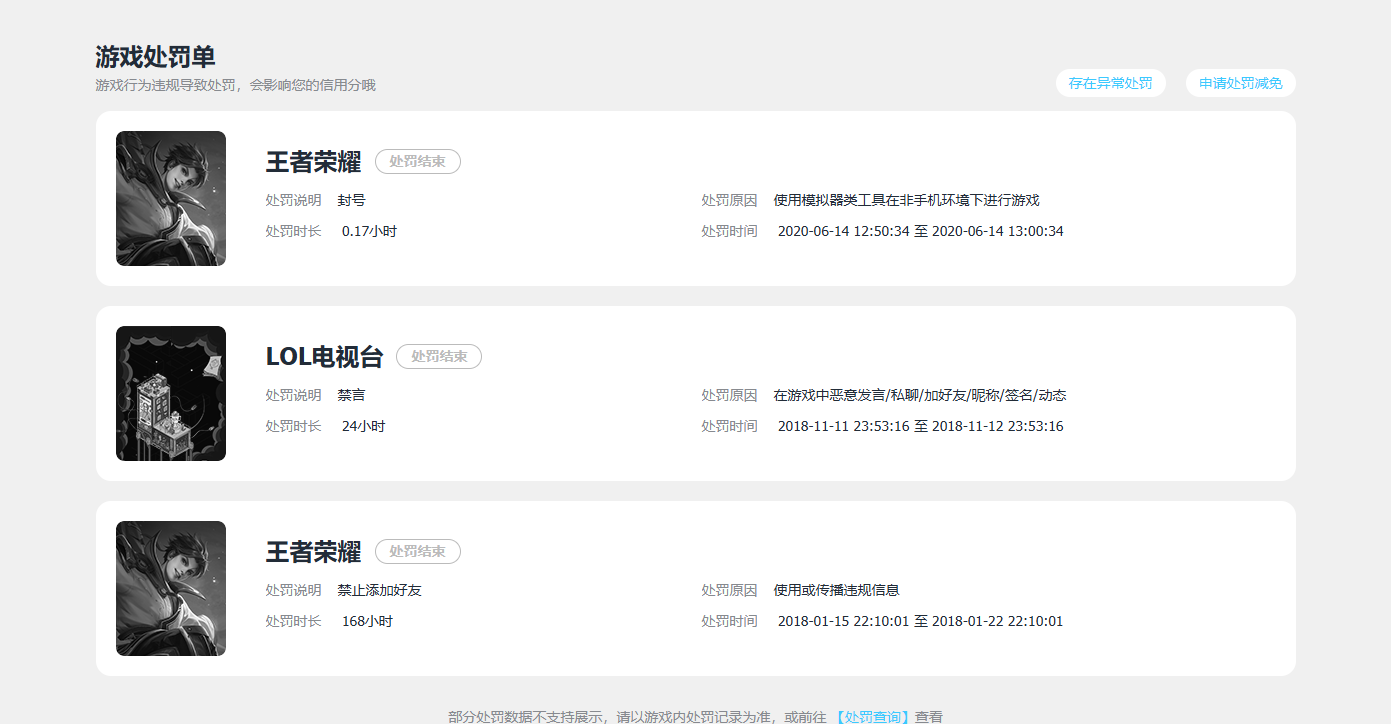Click the 处罚时长 label beside 0.17小时
The height and width of the screenshot is (724, 1391).
coord(294,231)
